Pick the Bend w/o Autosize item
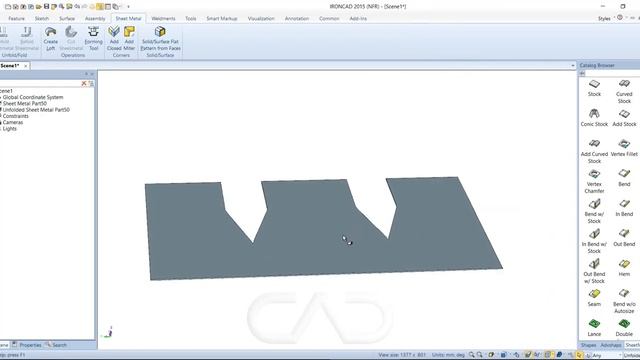The width and height of the screenshot is (640, 360). coord(624,301)
